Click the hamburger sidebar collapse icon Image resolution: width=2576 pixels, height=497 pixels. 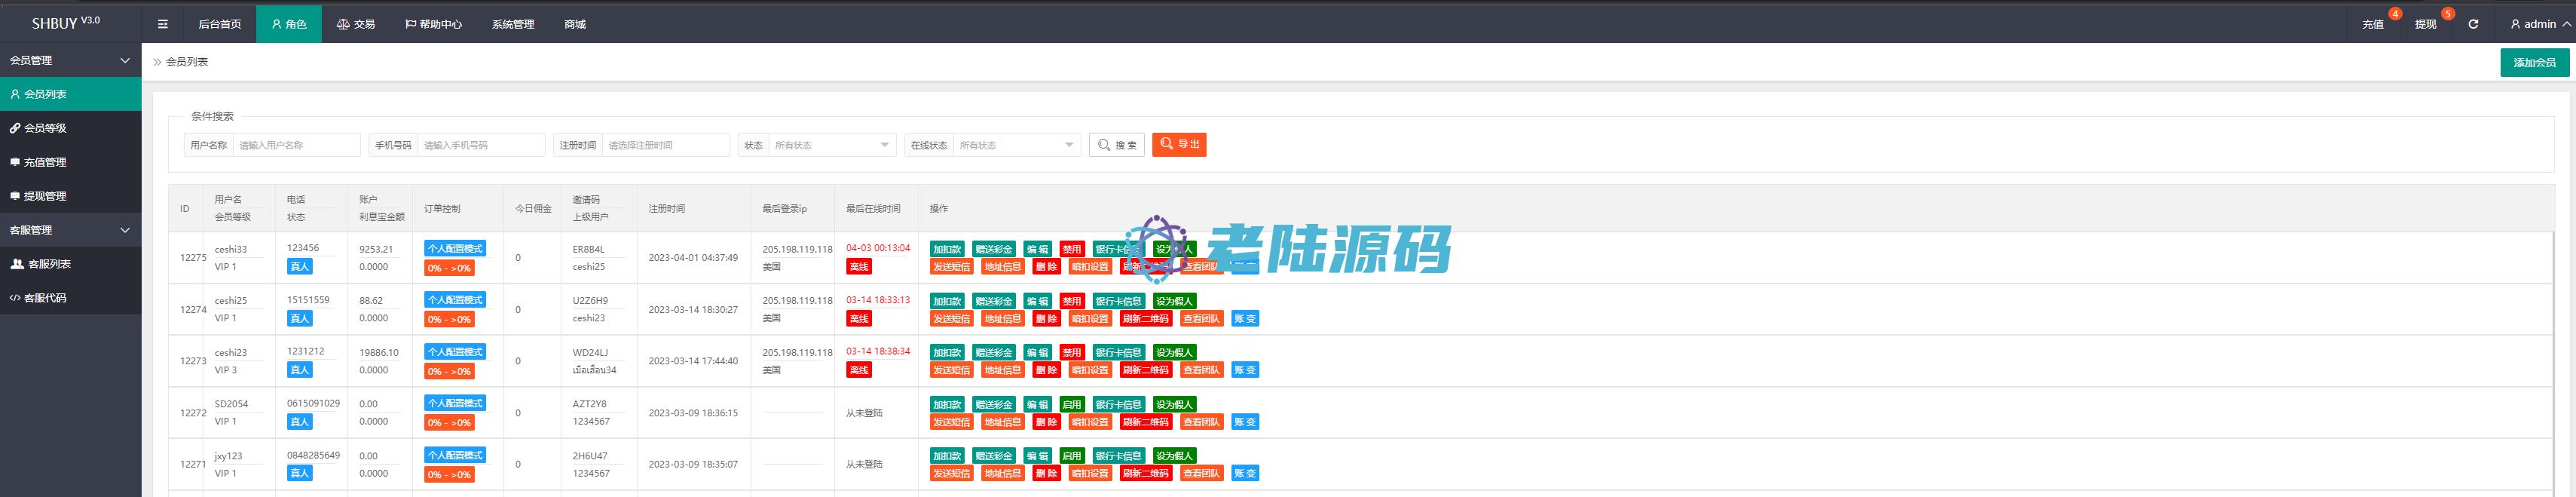[163, 24]
